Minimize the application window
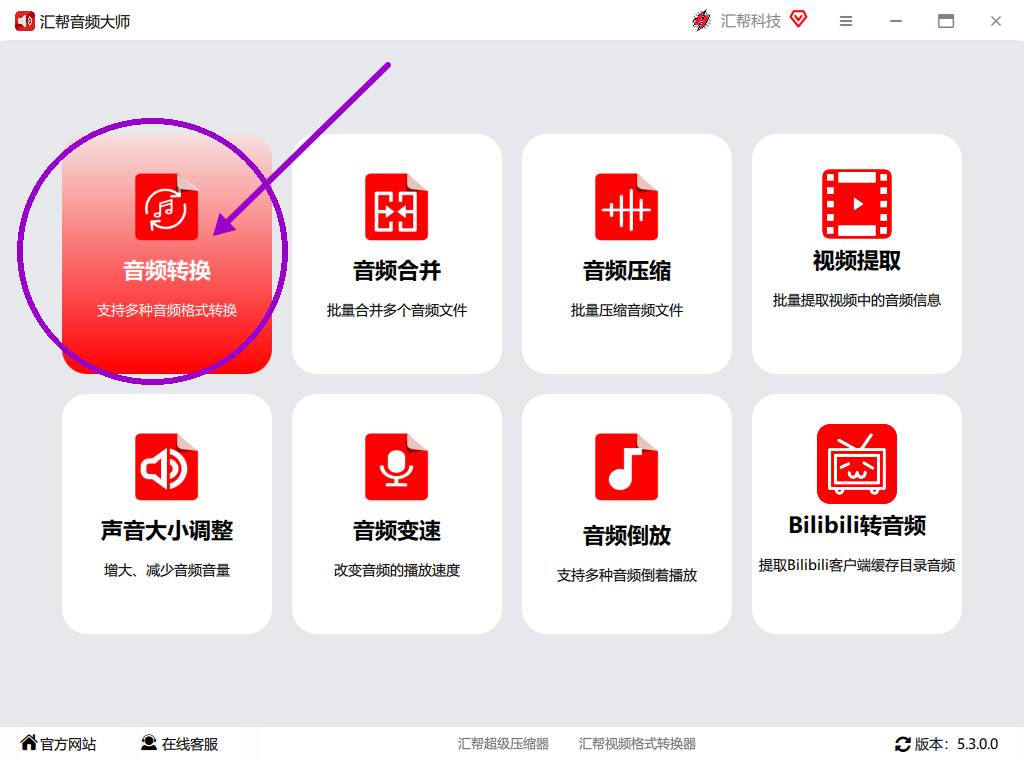Screen dimensions: 1024x760 [x=896, y=22]
